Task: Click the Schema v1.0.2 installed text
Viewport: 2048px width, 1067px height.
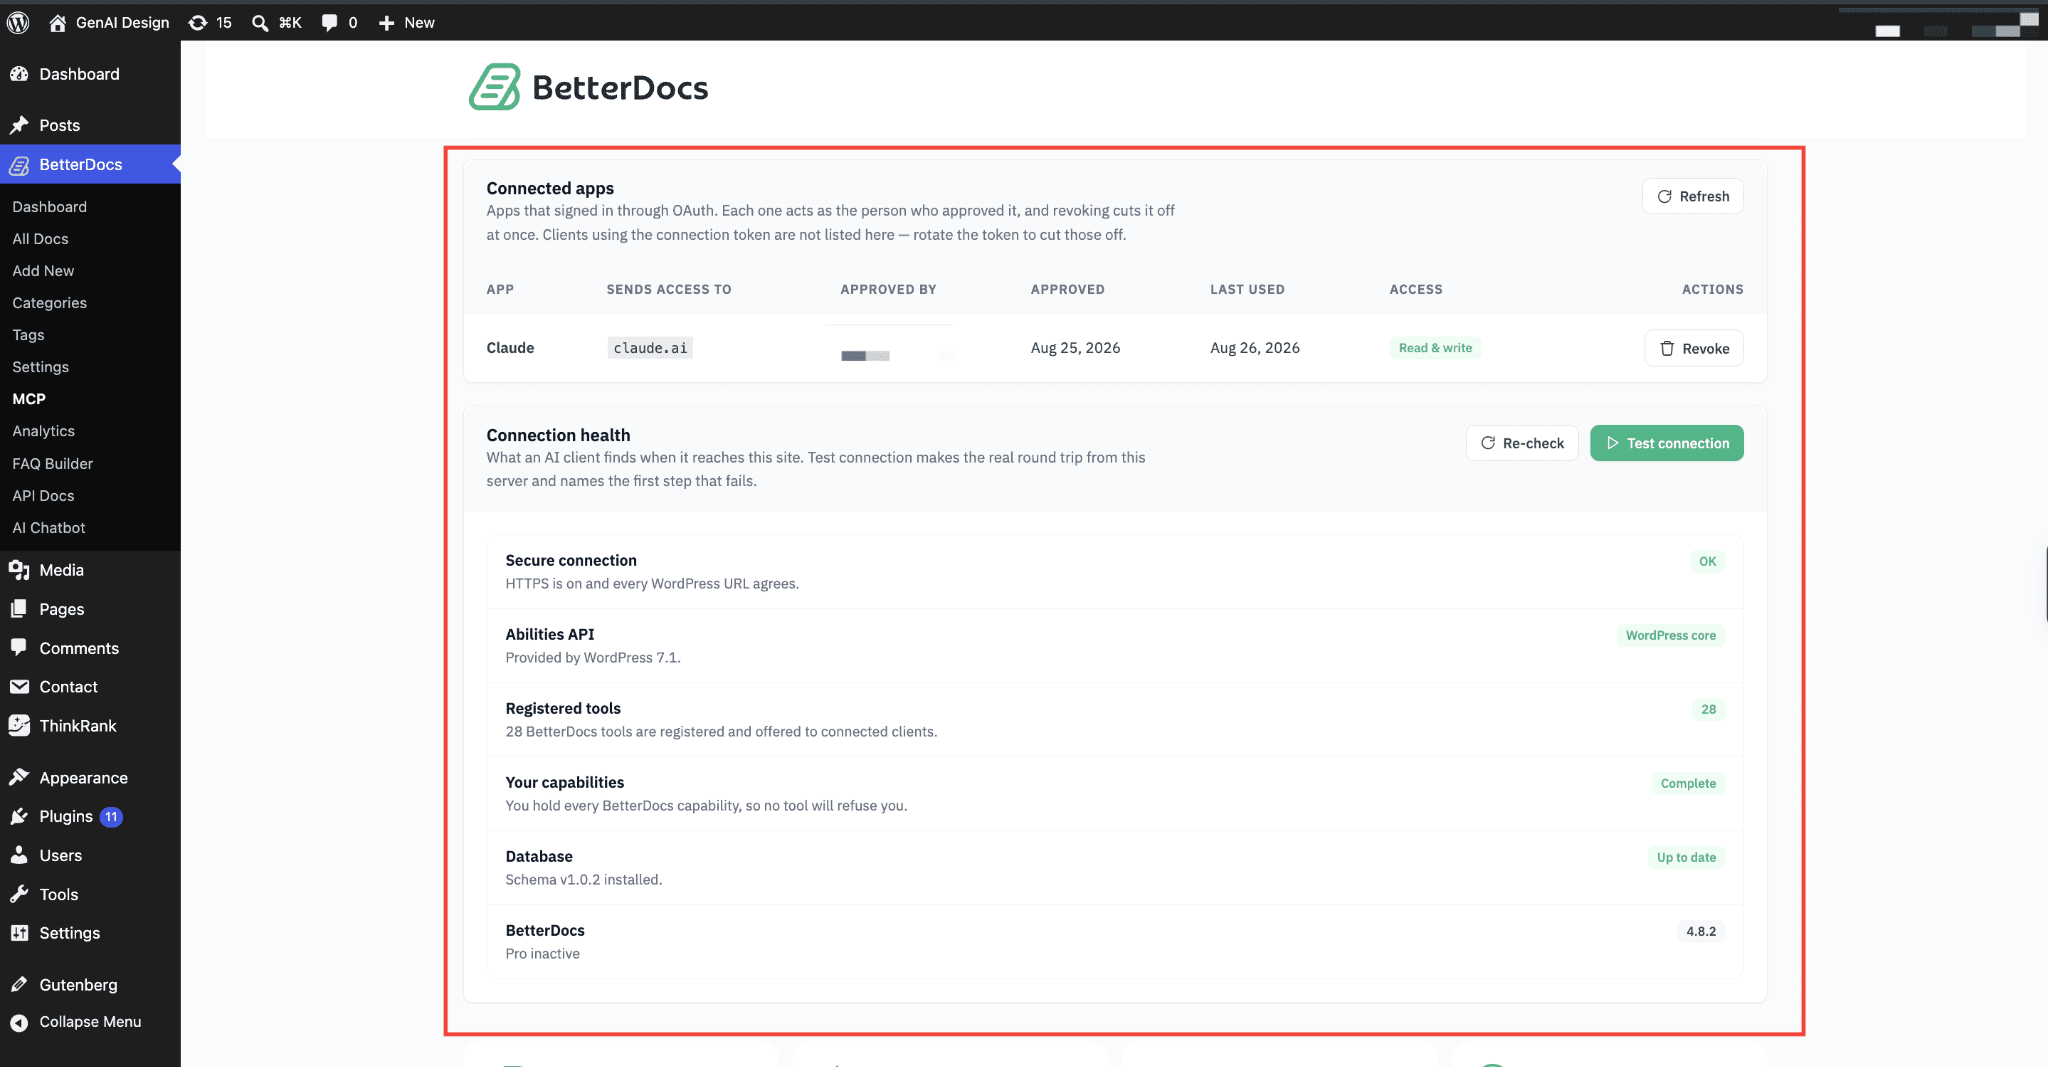Action: [584, 880]
